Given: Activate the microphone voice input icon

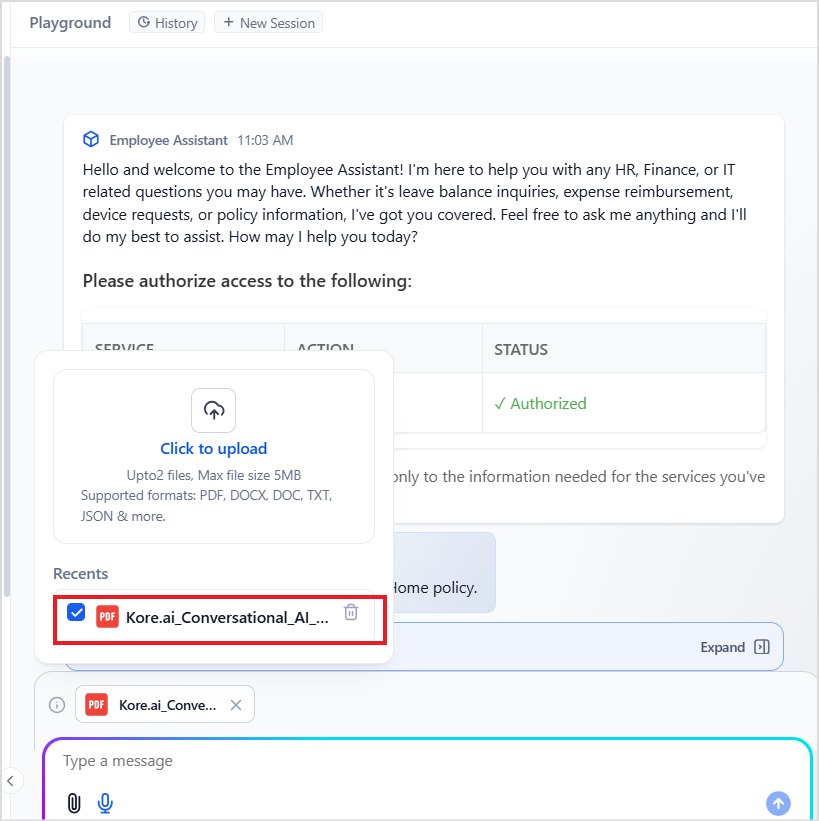Looking at the screenshot, I should click(105, 803).
